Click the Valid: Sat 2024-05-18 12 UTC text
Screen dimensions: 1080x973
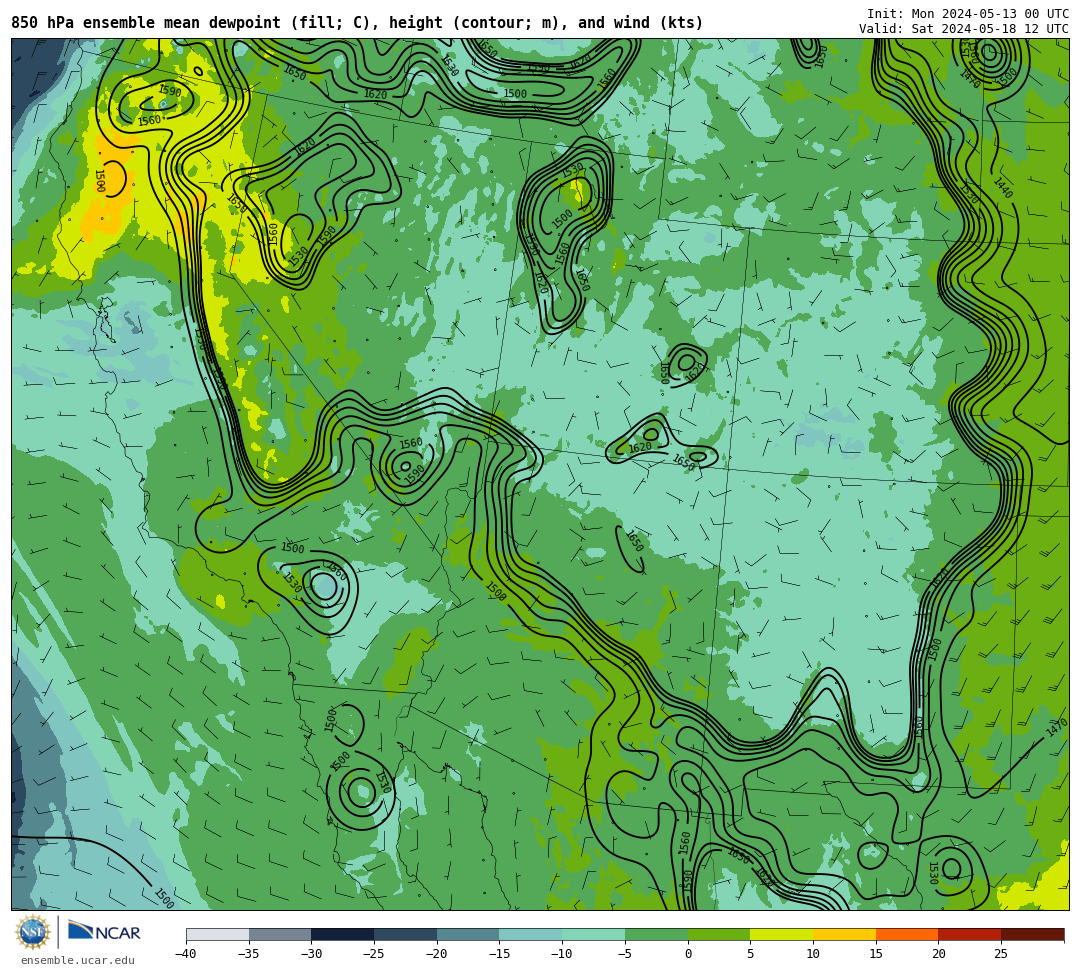click(964, 29)
